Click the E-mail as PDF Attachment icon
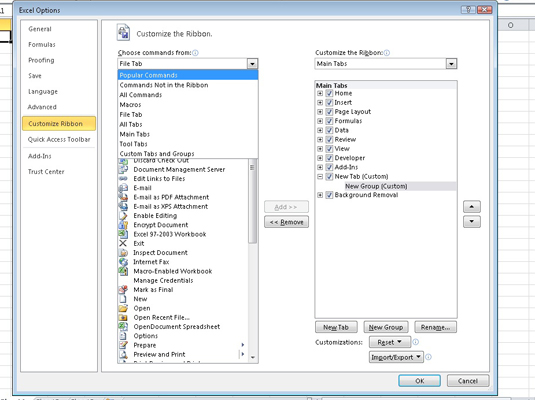This screenshot has height=400, width=535. pos(123,197)
